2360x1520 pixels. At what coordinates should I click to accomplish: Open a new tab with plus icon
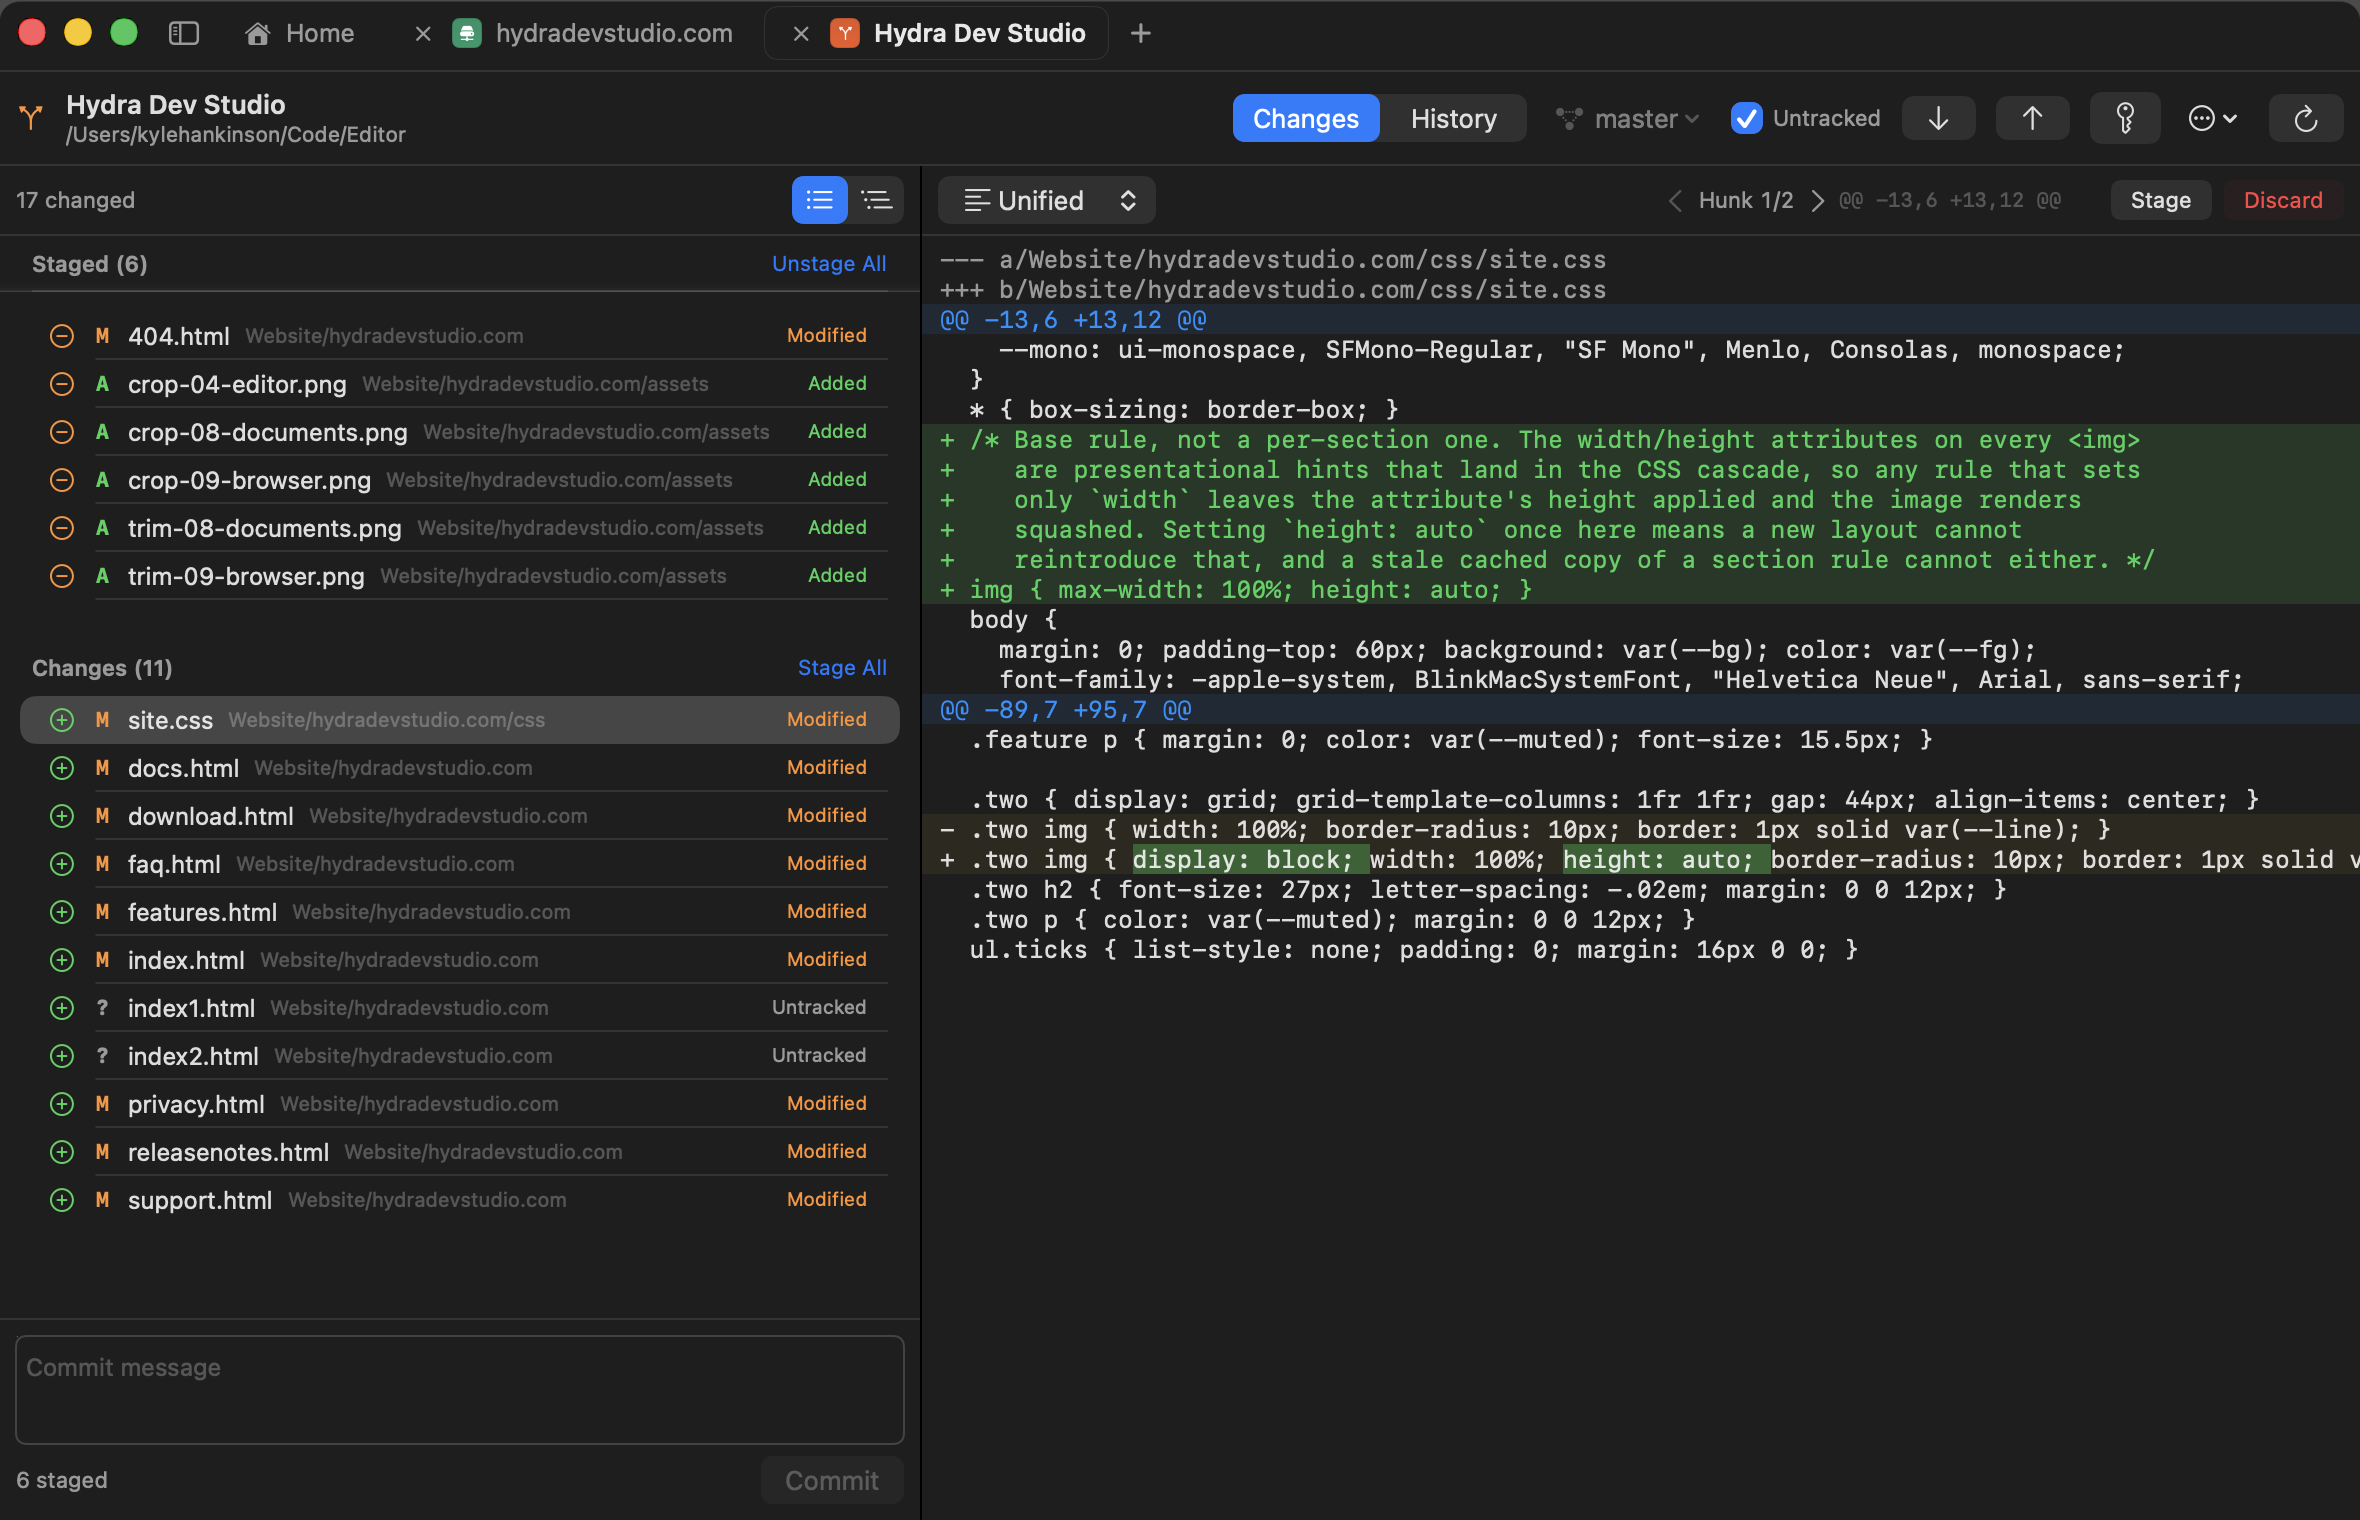coord(1140,34)
